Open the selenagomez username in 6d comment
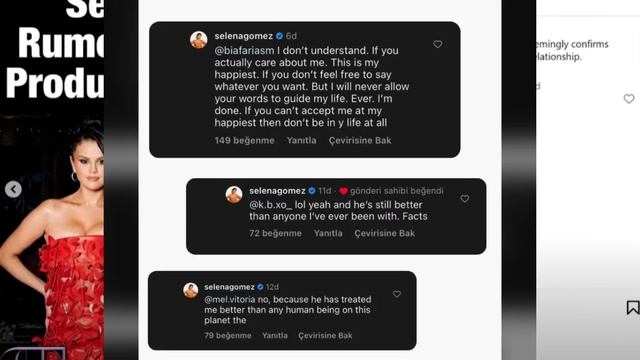Image resolution: width=640 pixels, height=360 pixels. tap(244, 36)
